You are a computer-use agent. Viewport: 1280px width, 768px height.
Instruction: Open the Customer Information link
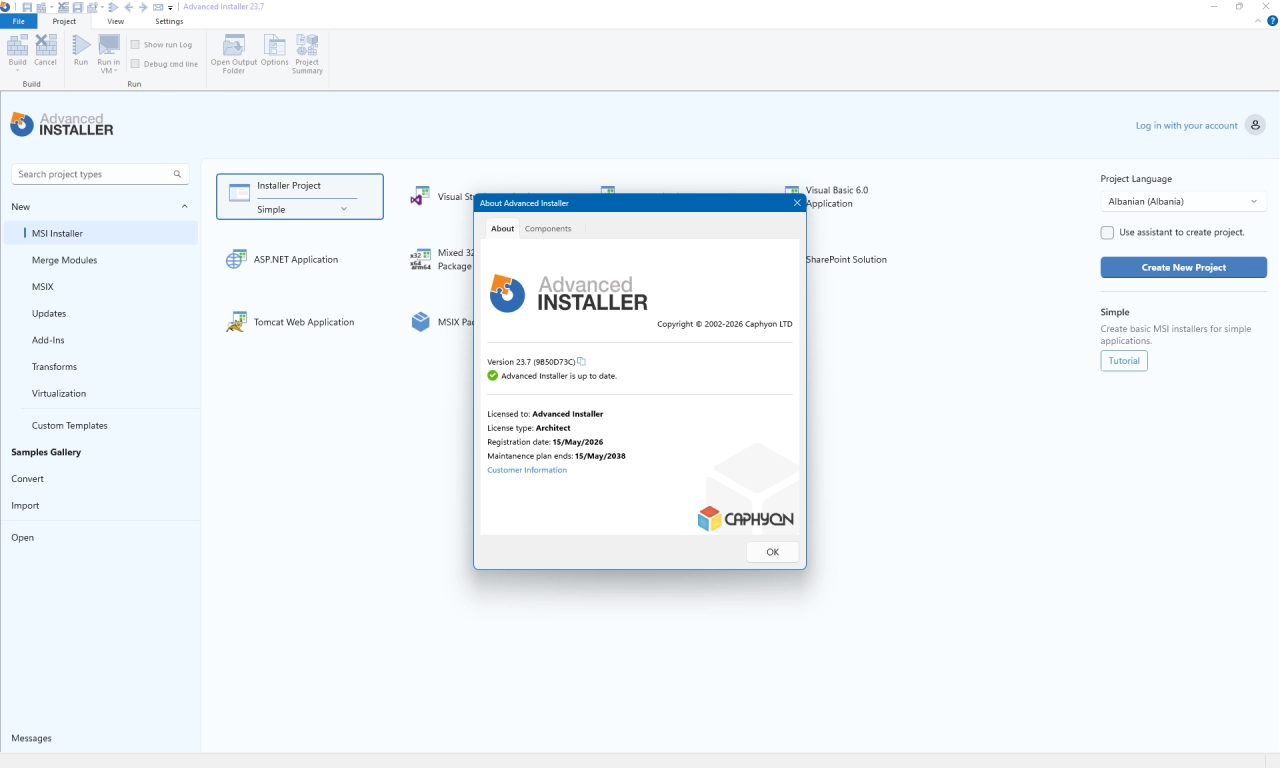(x=527, y=470)
